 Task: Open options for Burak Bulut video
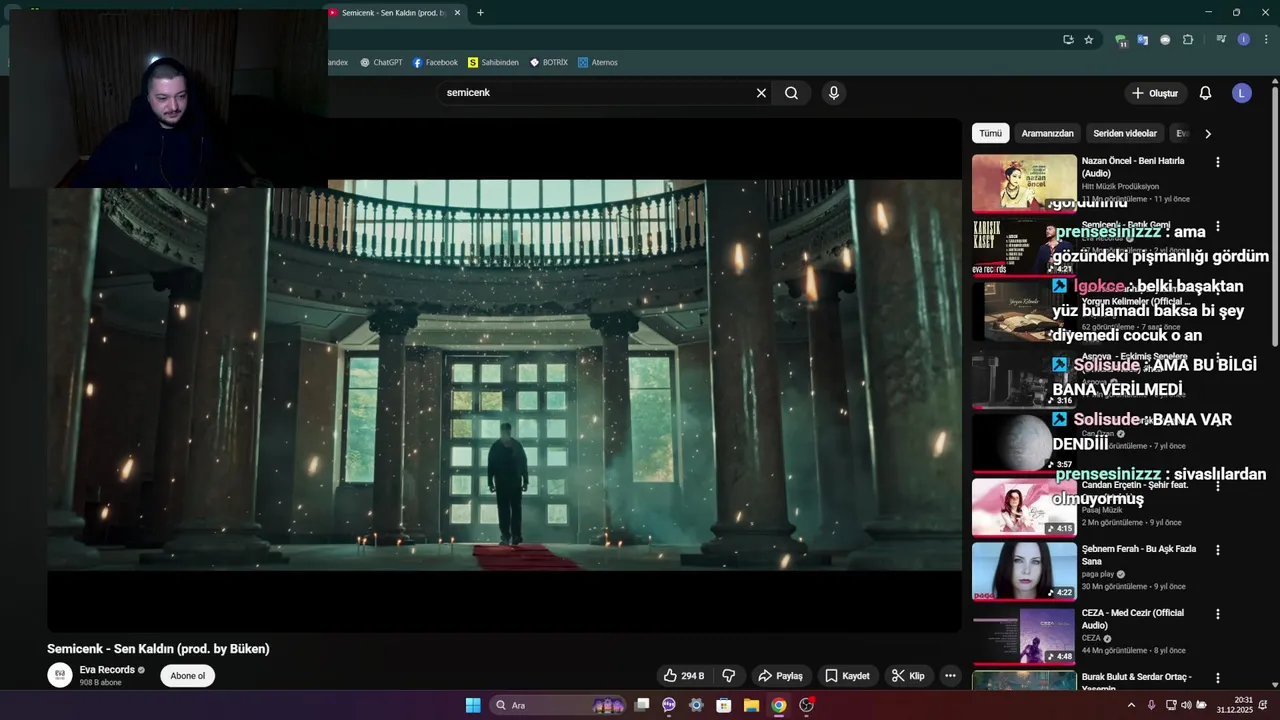coord(1217,678)
